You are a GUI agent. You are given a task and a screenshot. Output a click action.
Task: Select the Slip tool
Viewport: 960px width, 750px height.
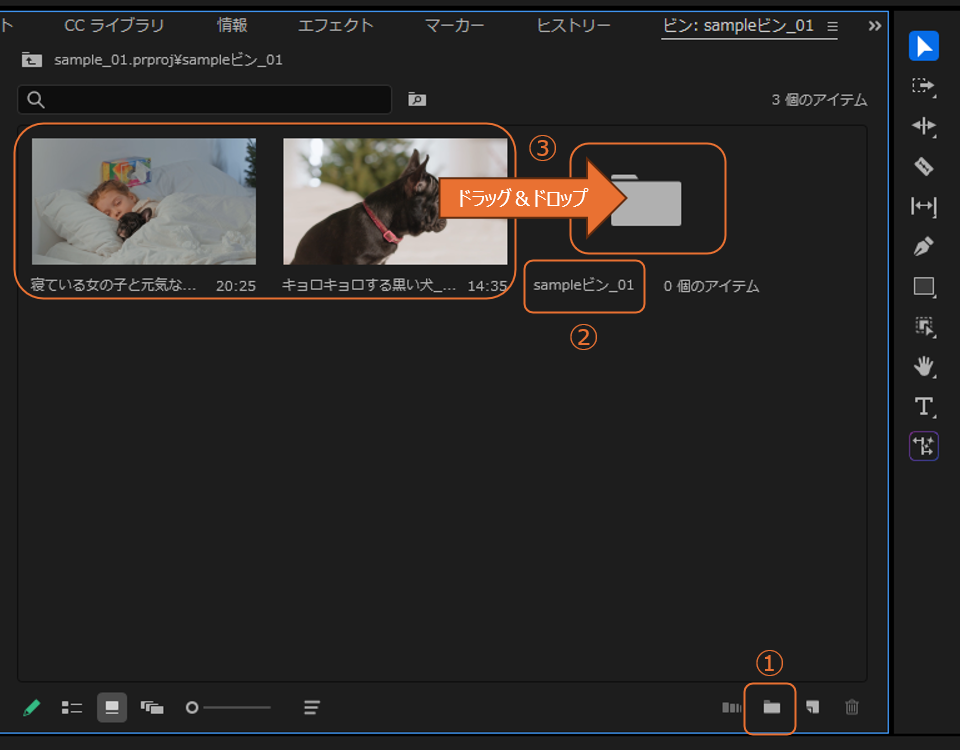coord(923,206)
